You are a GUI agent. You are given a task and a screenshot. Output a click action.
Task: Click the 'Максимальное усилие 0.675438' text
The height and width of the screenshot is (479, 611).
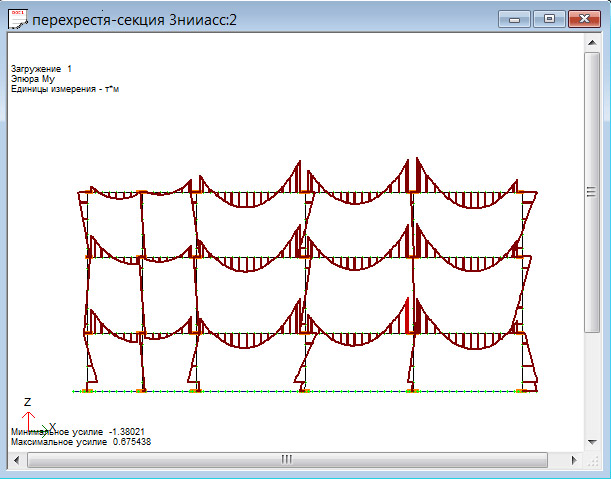coord(80,442)
